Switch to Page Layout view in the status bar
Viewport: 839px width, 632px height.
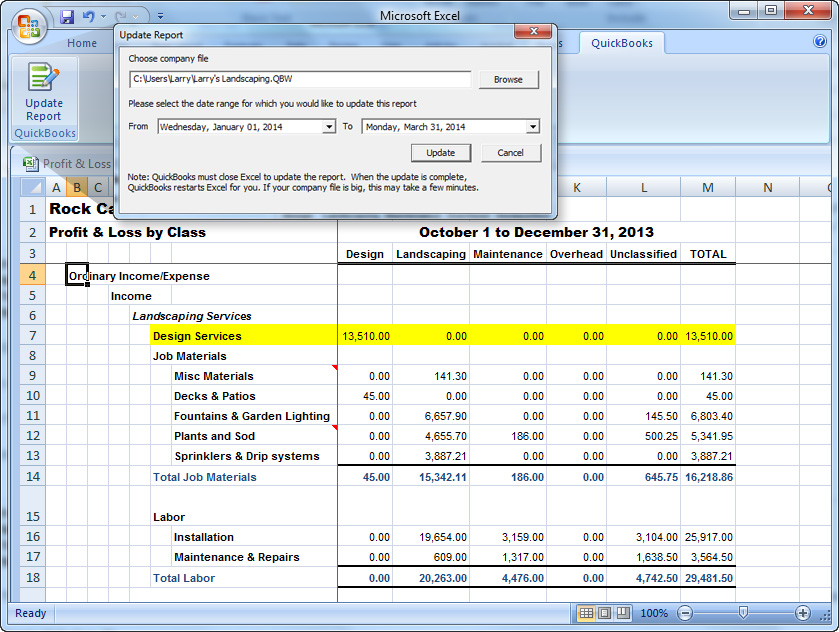pyautogui.click(x=605, y=613)
